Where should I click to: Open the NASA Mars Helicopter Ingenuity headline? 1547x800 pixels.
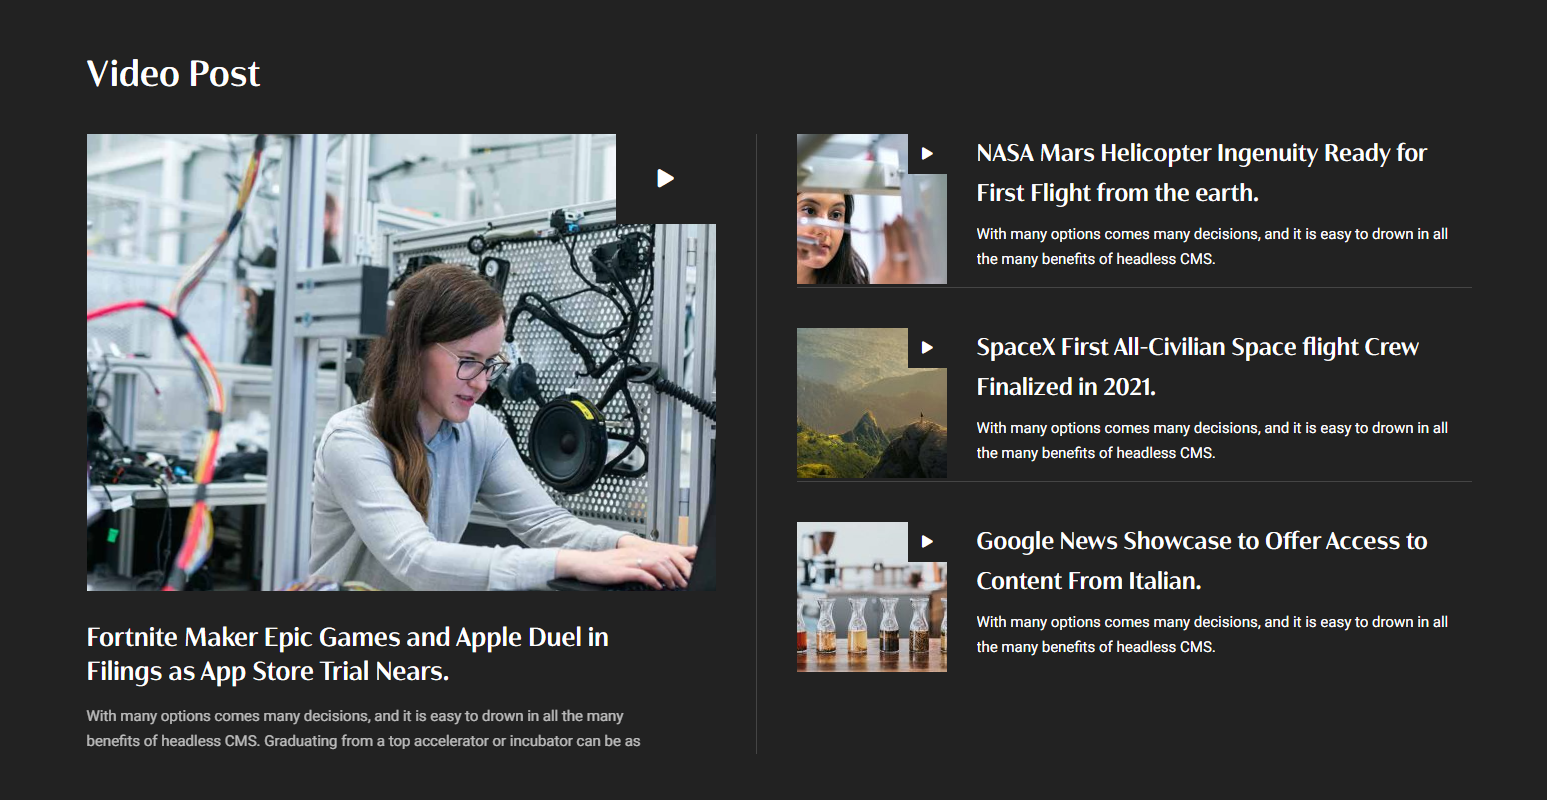pyautogui.click(x=1201, y=173)
